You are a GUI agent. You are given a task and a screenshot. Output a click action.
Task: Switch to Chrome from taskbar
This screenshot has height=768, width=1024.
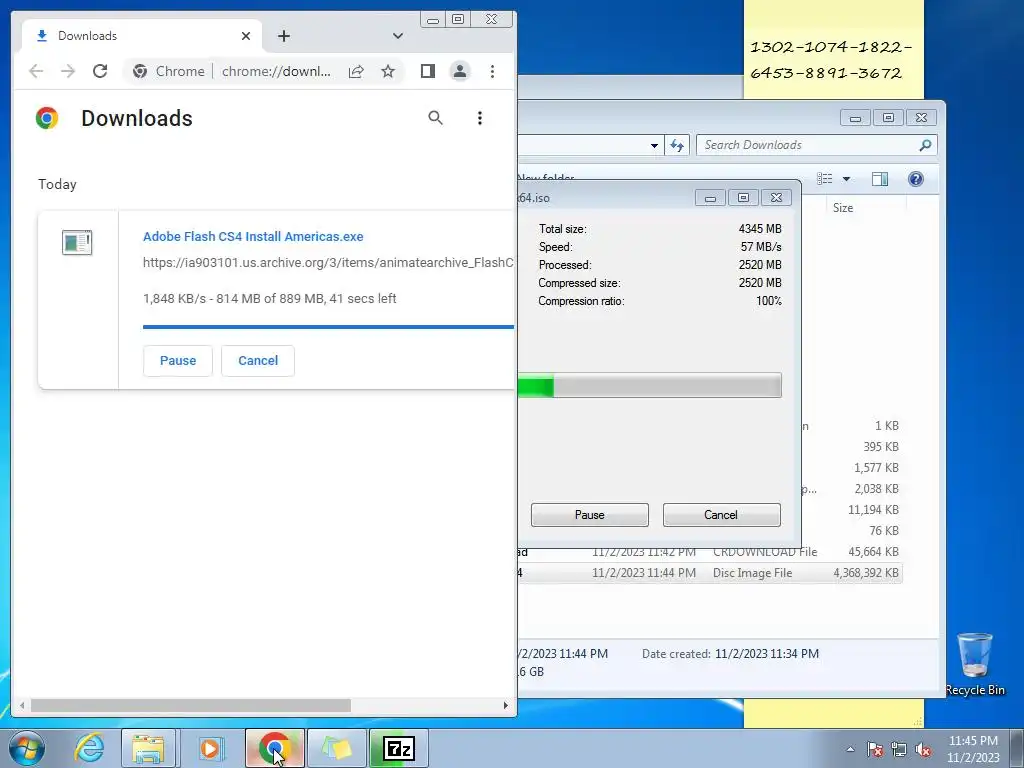click(274, 748)
